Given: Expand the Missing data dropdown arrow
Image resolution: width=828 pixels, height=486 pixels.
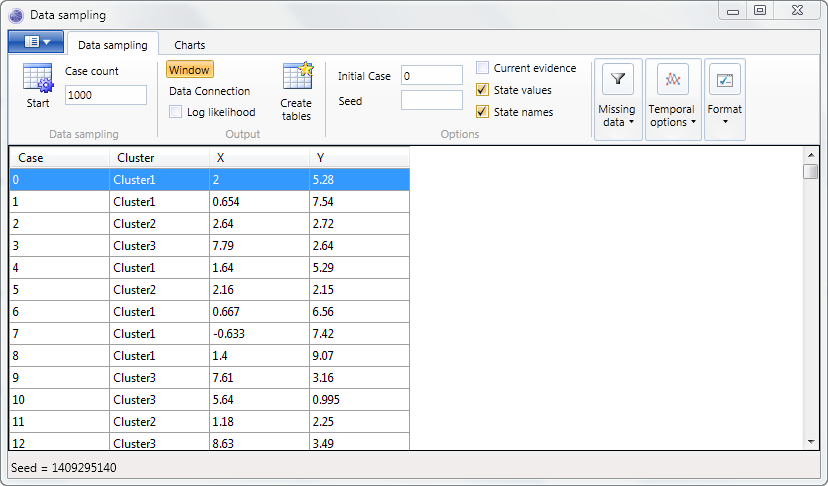Looking at the screenshot, I should (631, 123).
